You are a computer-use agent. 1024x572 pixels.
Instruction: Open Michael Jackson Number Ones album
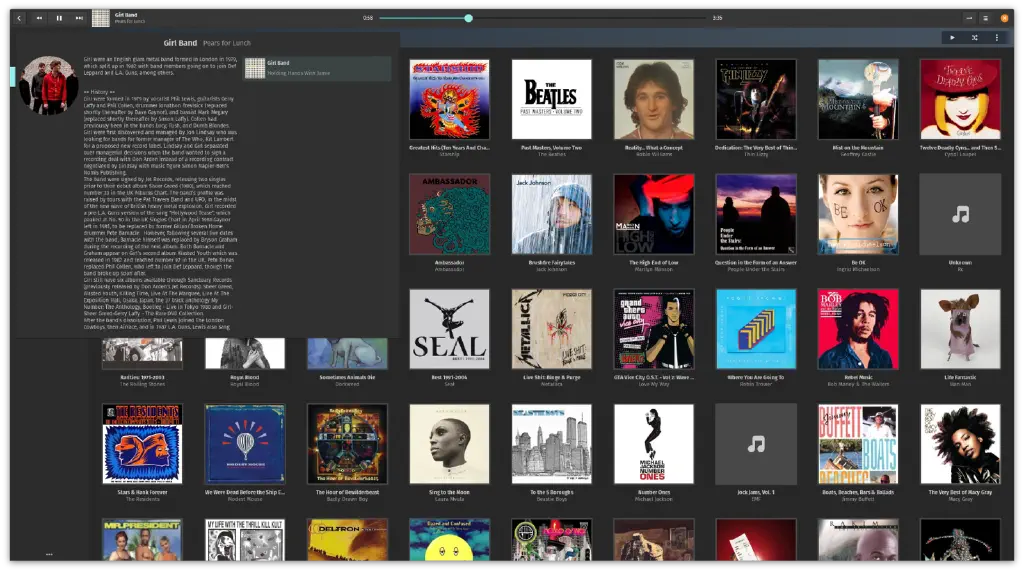(654, 444)
